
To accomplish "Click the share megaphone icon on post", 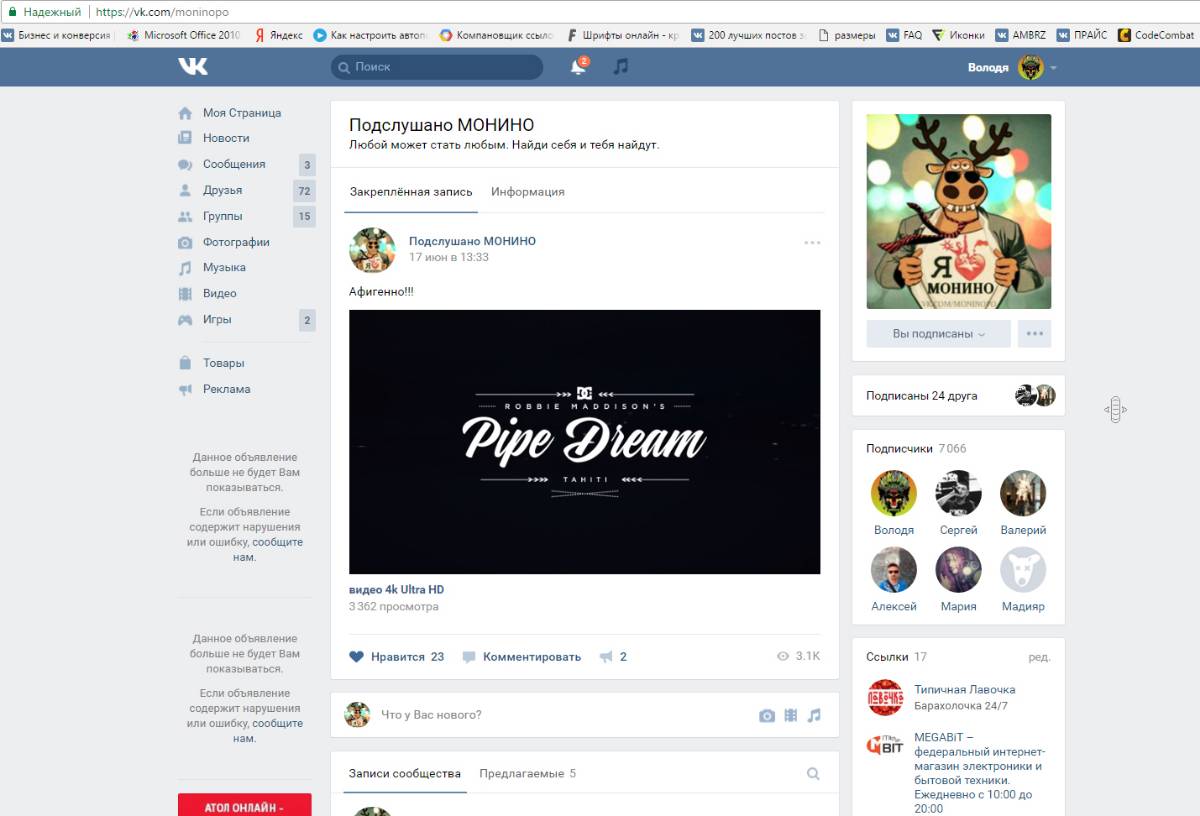I will click(606, 657).
